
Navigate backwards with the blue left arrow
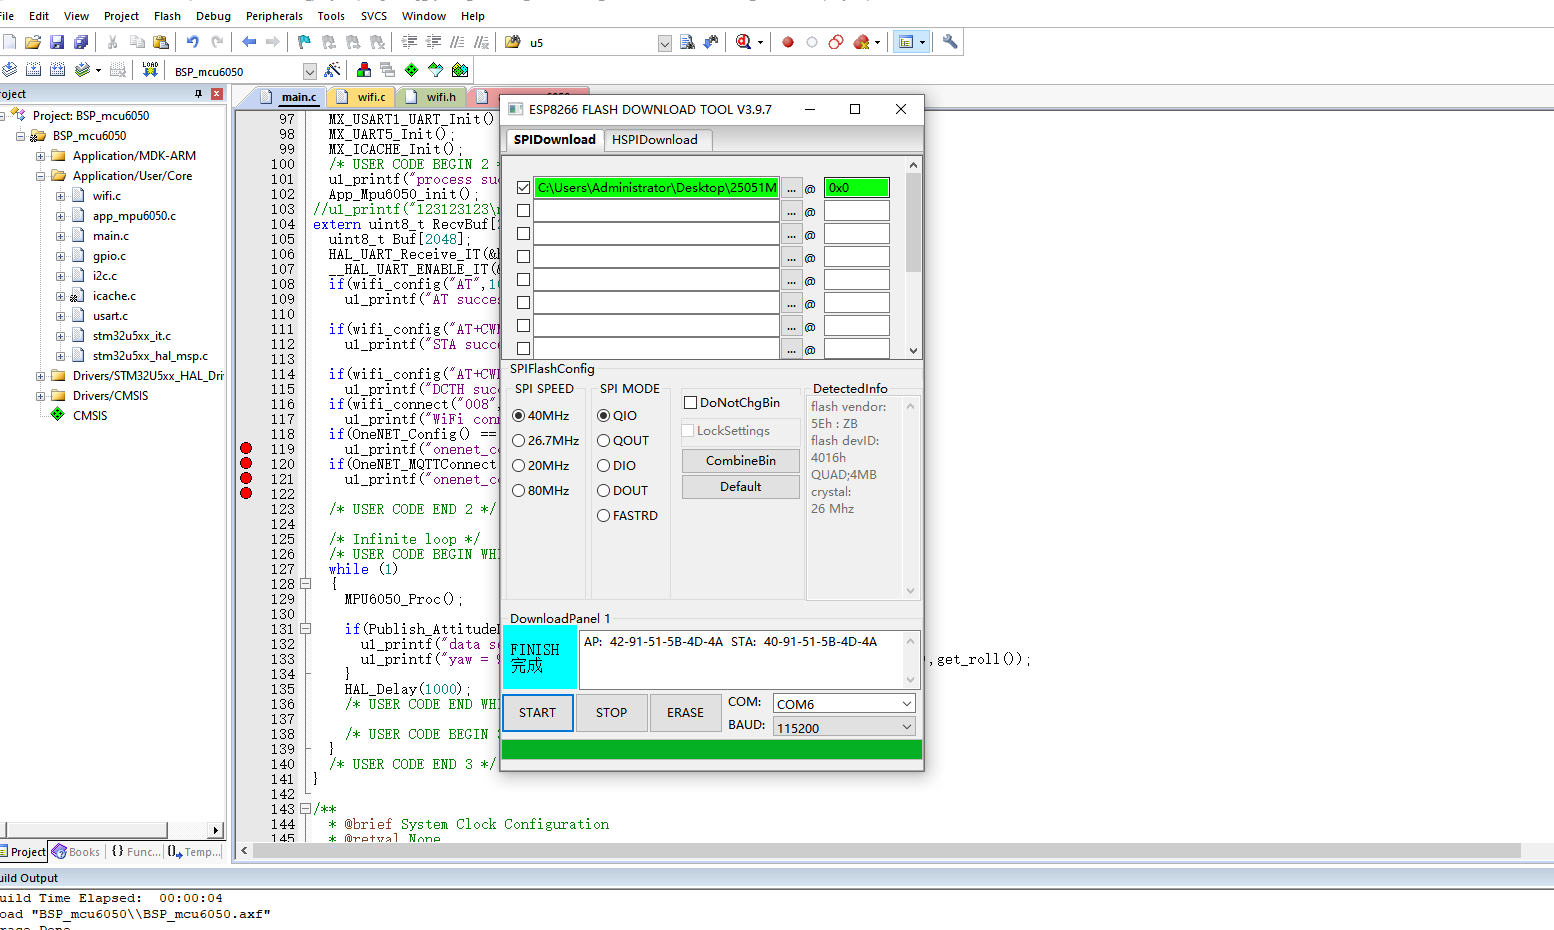point(249,42)
